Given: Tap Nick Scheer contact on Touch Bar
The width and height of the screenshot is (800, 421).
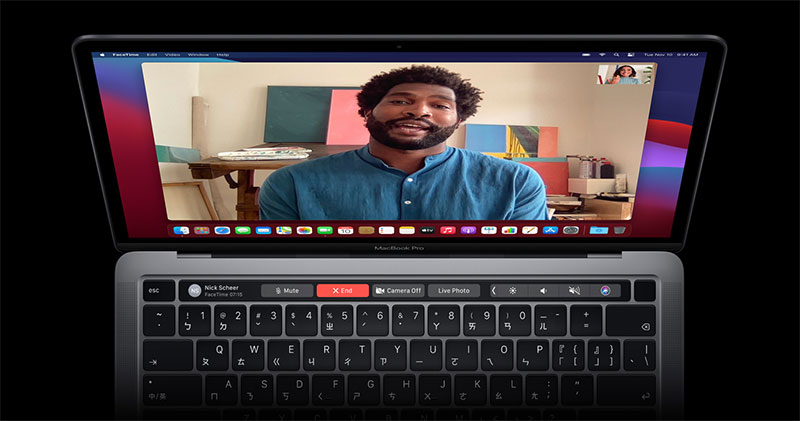Looking at the screenshot, I should click(217, 290).
